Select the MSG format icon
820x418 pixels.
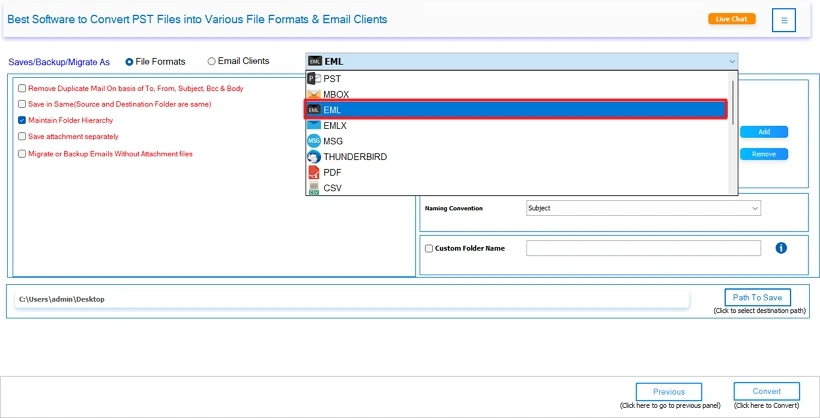click(314, 141)
